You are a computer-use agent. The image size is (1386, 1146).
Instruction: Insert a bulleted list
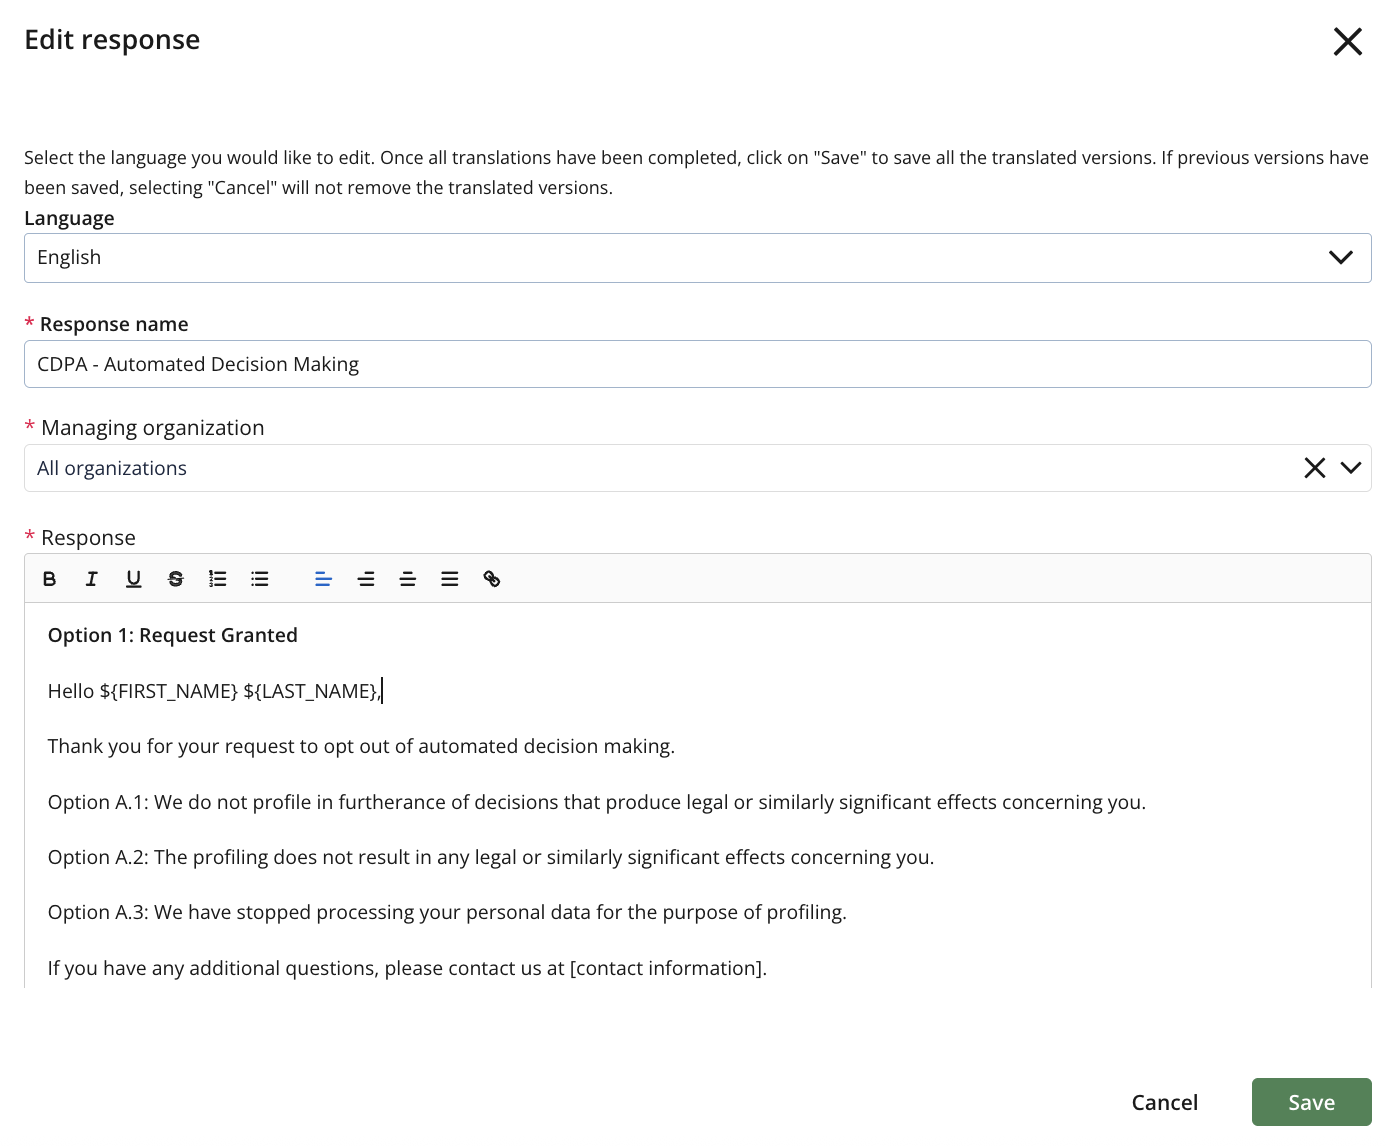[259, 579]
